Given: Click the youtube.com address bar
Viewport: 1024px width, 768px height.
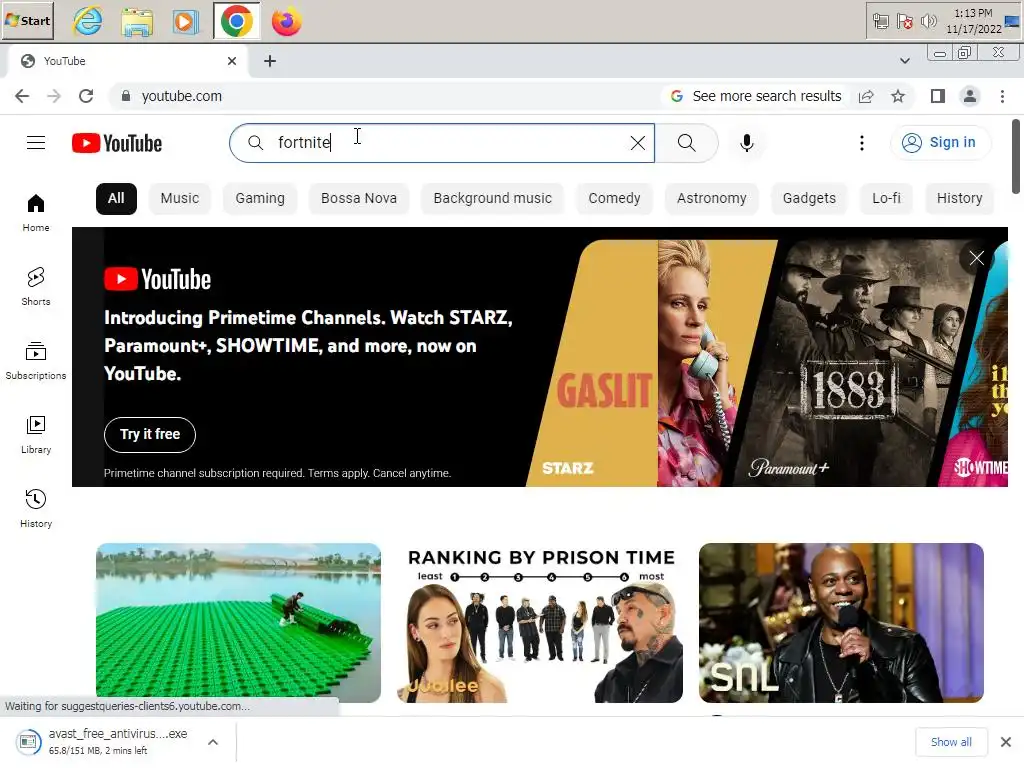Looking at the screenshot, I should 385,96.
